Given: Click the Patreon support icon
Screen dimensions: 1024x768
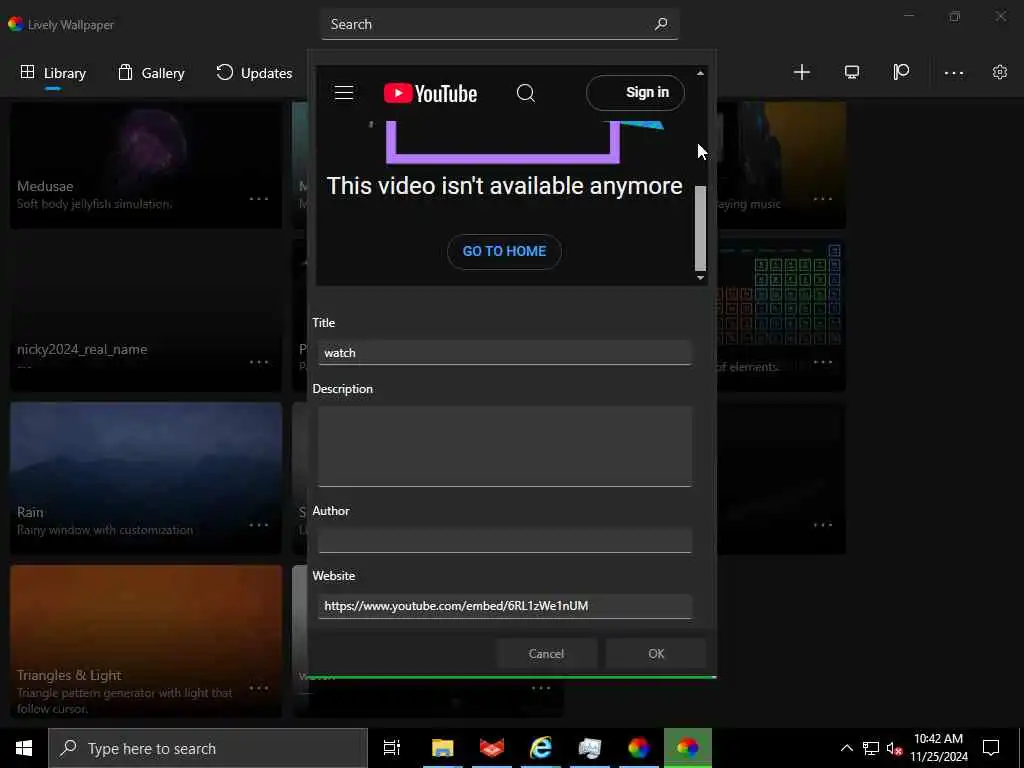Looking at the screenshot, I should coord(901,72).
